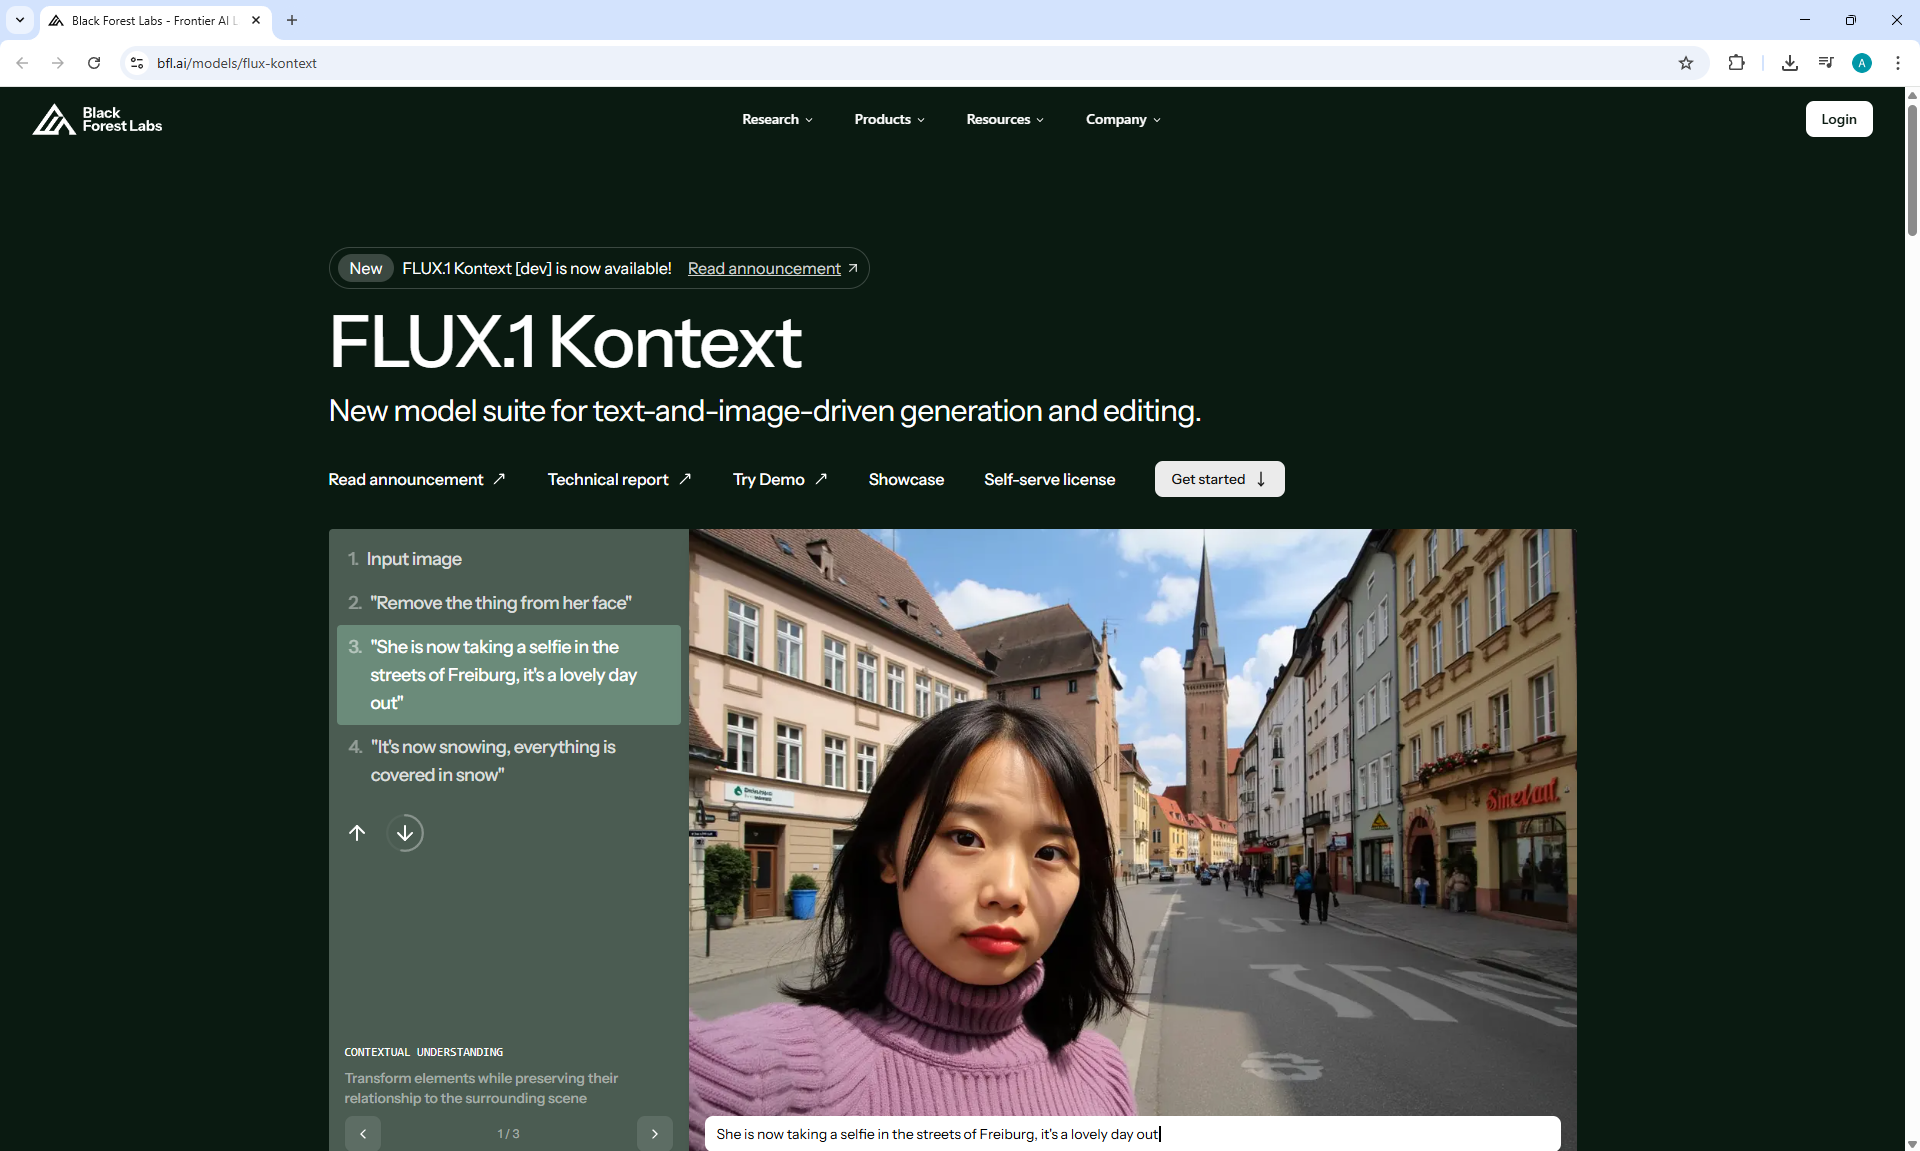Bookmark this page with star icon

coord(1686,63)
